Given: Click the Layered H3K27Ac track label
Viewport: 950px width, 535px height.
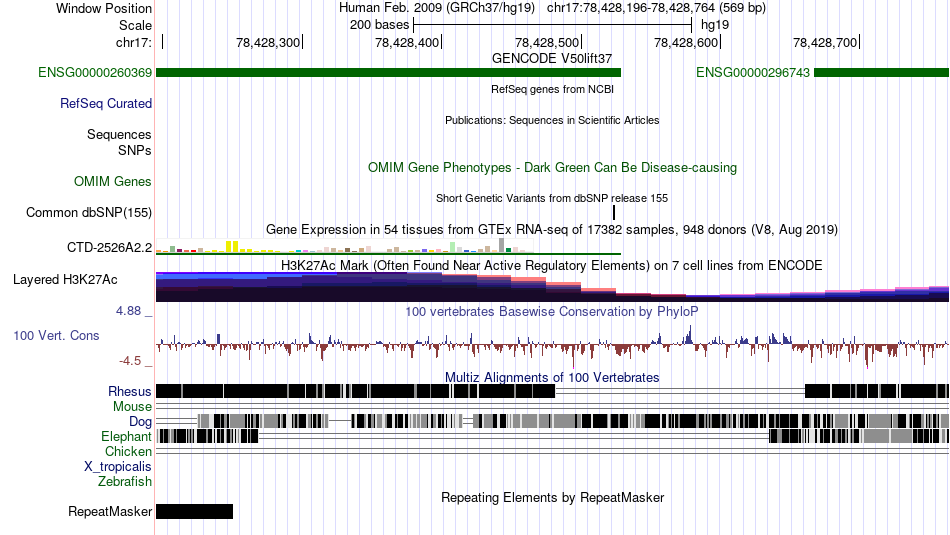Looking at the screenshot, I should (65, 280).
